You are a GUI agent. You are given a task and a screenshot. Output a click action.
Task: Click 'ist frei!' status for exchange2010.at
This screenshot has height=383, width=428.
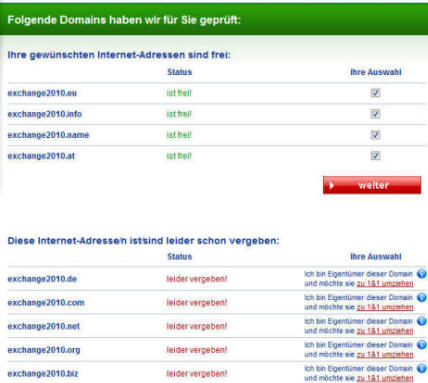coord(179,156)
